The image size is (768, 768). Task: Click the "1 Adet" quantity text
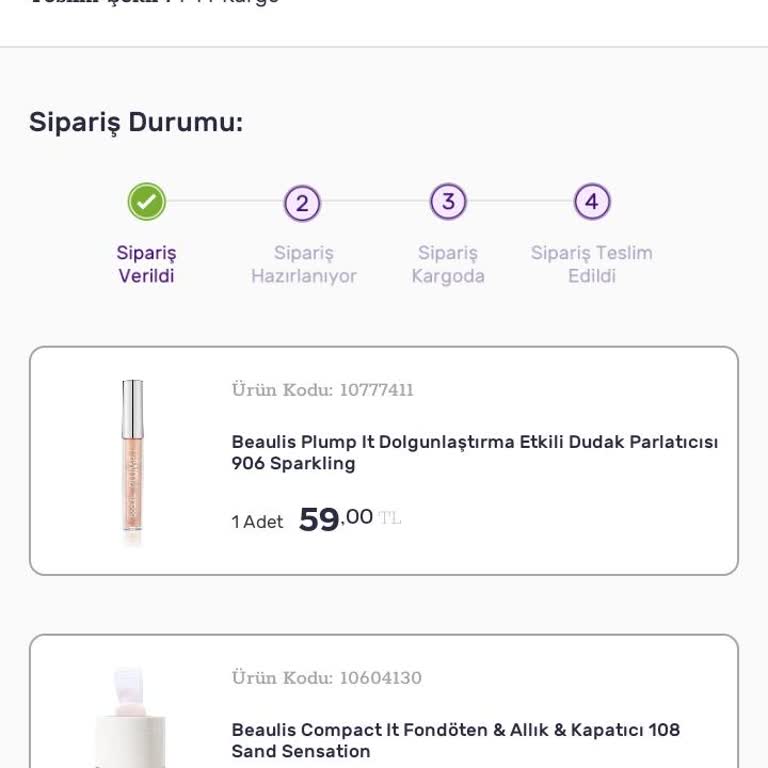coord(257,522)
